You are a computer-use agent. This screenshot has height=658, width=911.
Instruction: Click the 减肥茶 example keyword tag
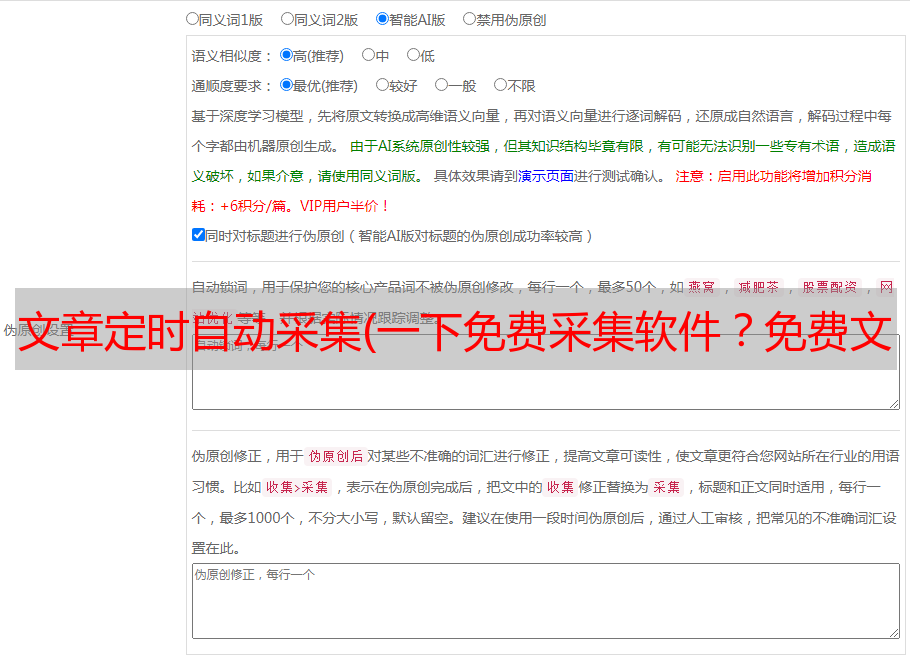[758, 287]
